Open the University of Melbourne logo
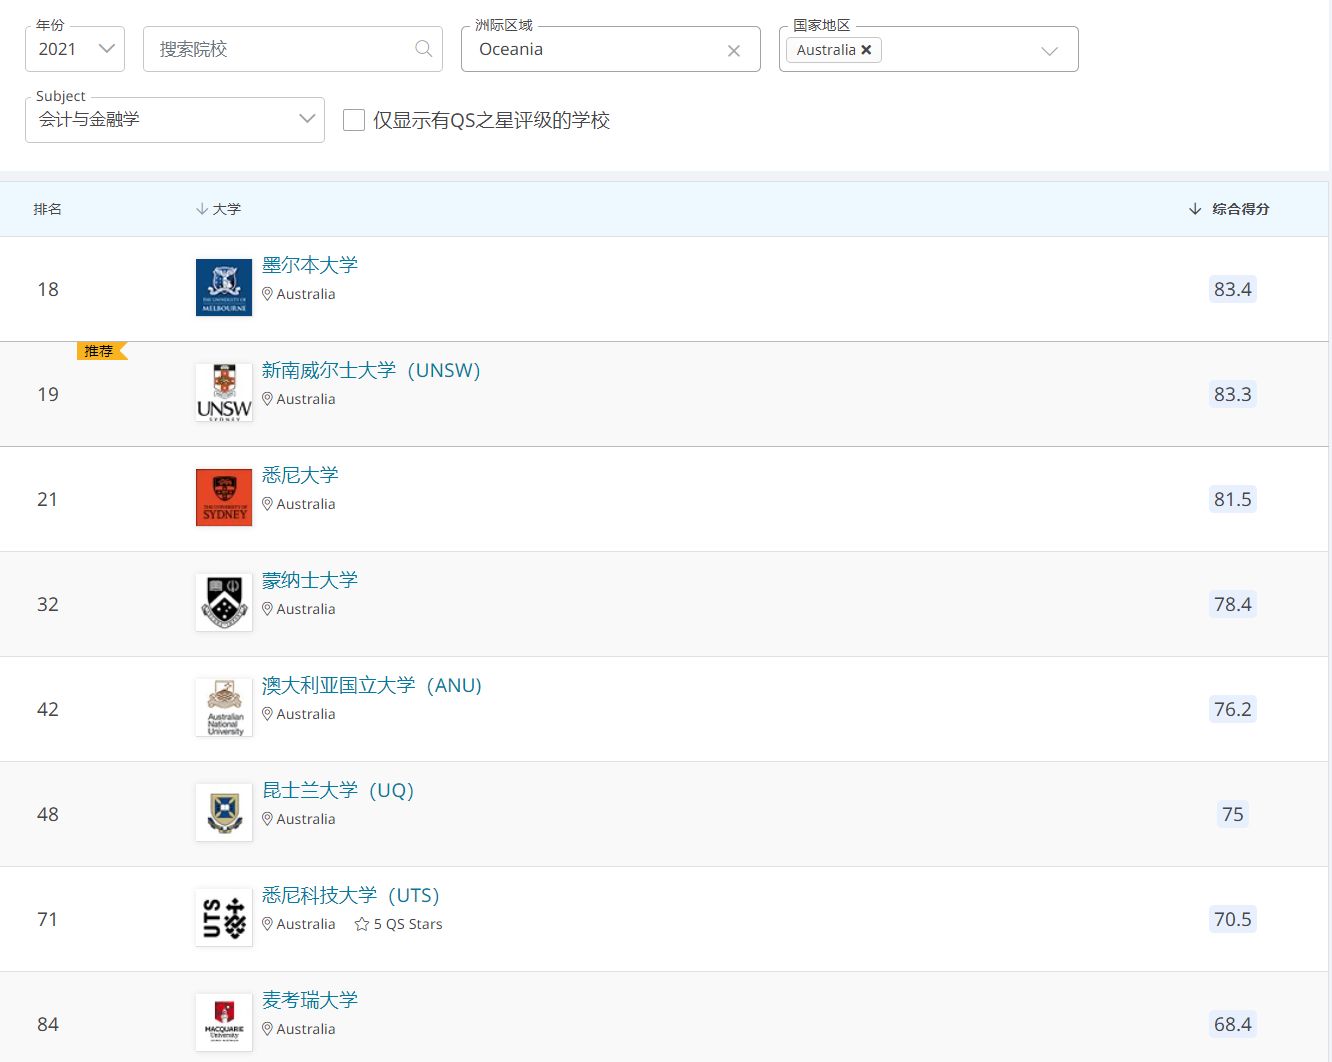This screenshot has width=1332, height=1062. (224, 288)
